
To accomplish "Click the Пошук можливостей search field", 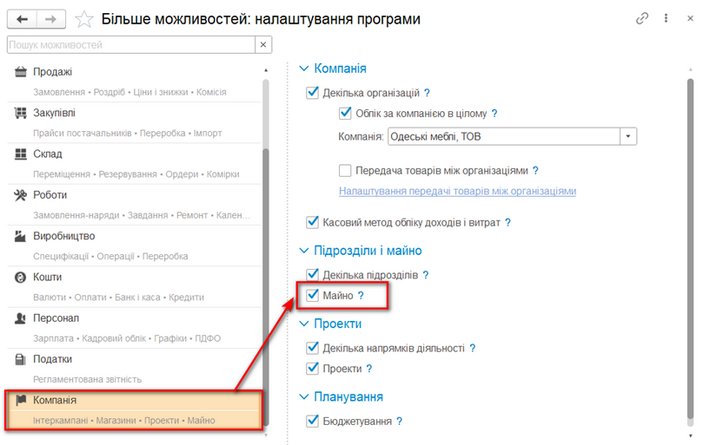I will [130, 45].
